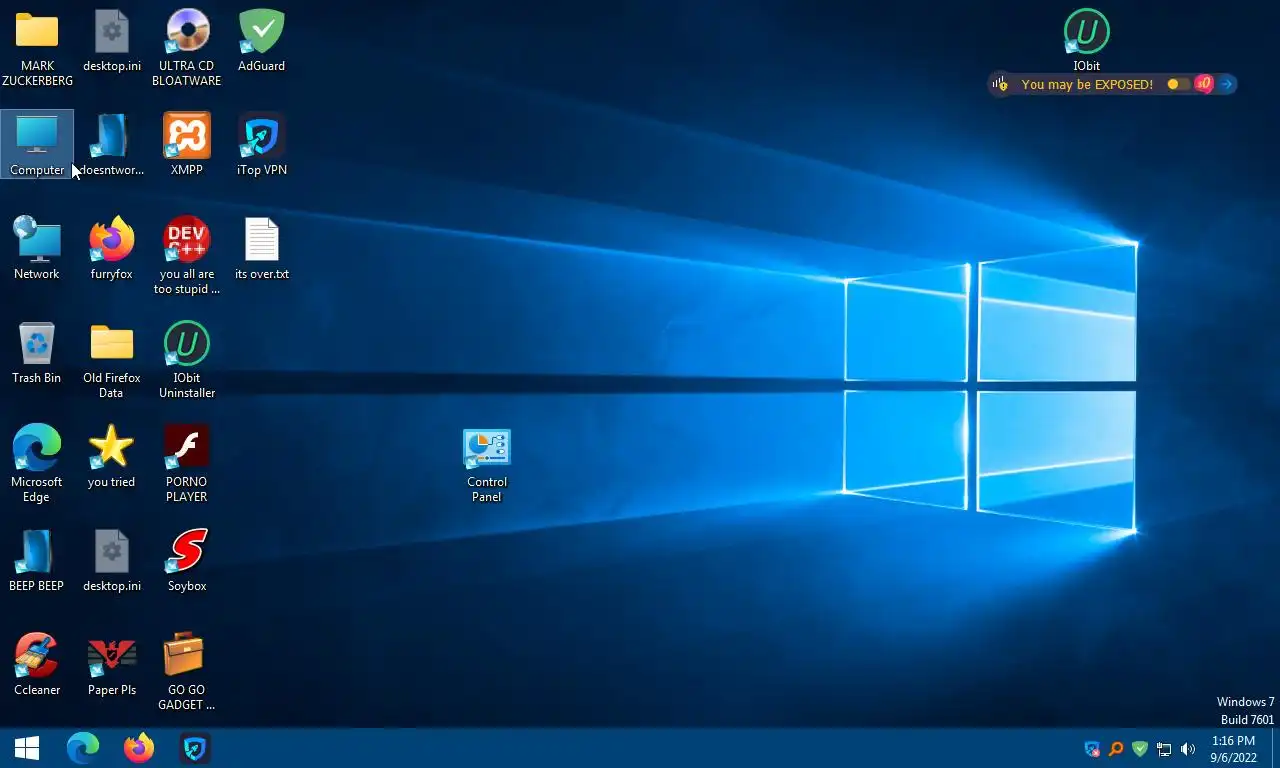
Task: Open the network status tray icon
Action: [1164, 749]
